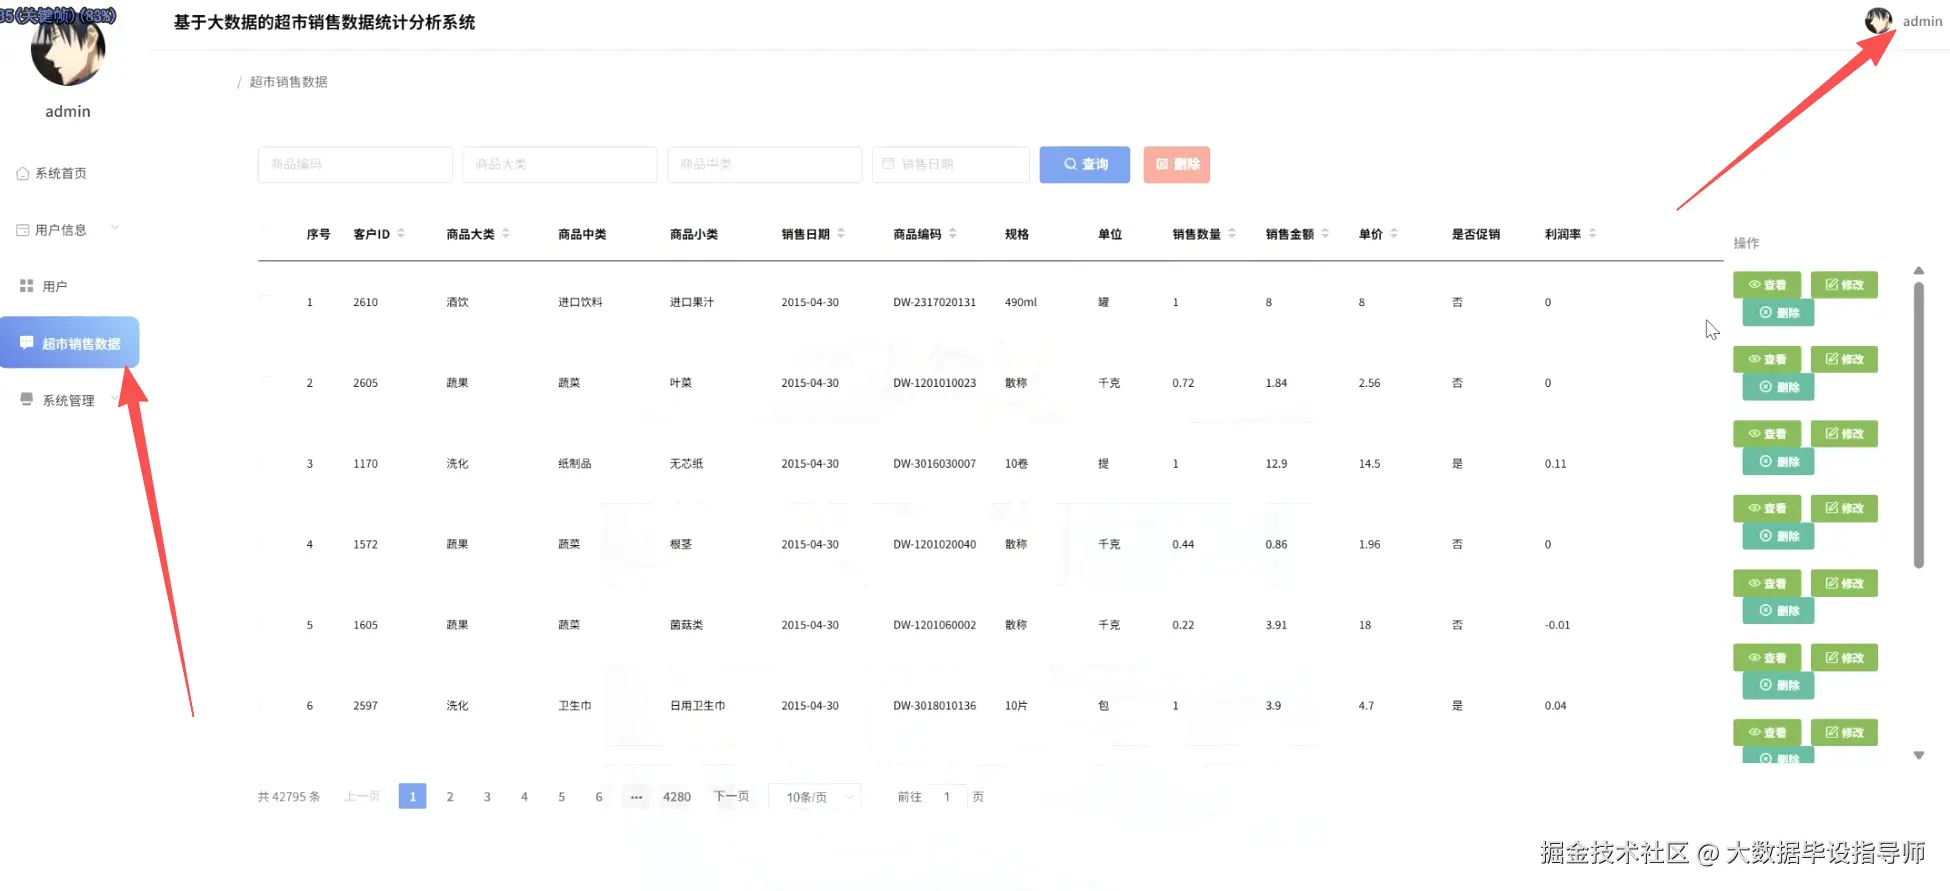Expand the 用户信息 sidebar menu
1950x891 pixels.
(68, 230)
